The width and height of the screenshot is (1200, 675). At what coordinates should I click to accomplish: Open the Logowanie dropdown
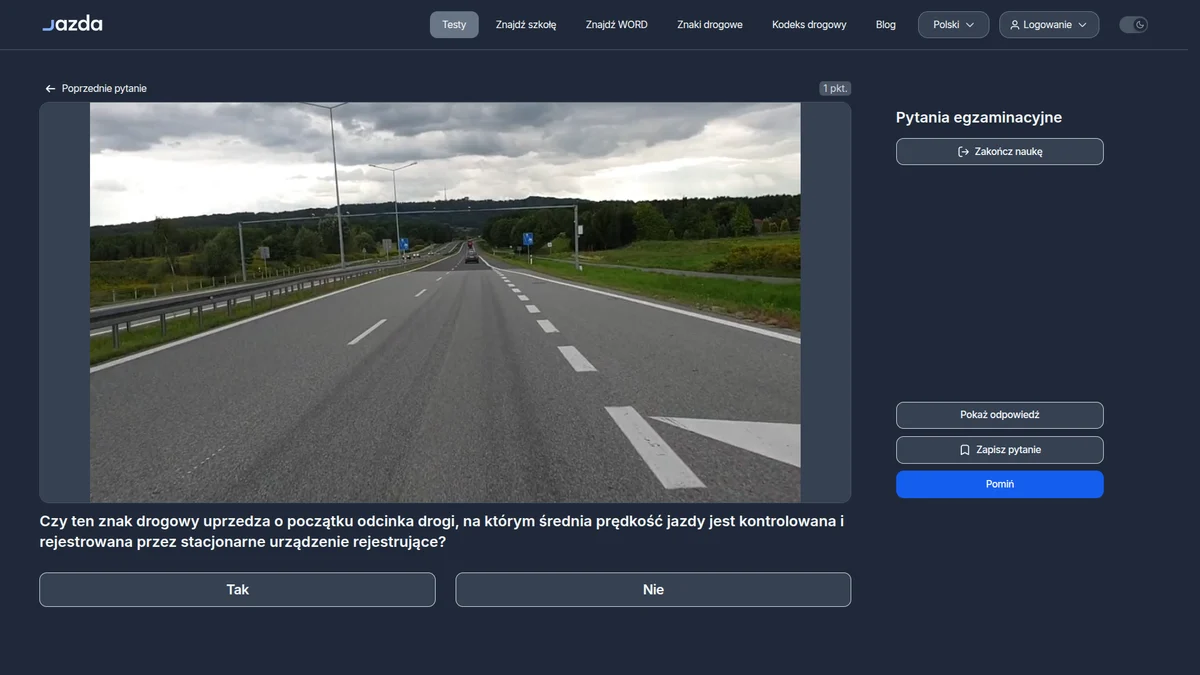click(1049, 25)
